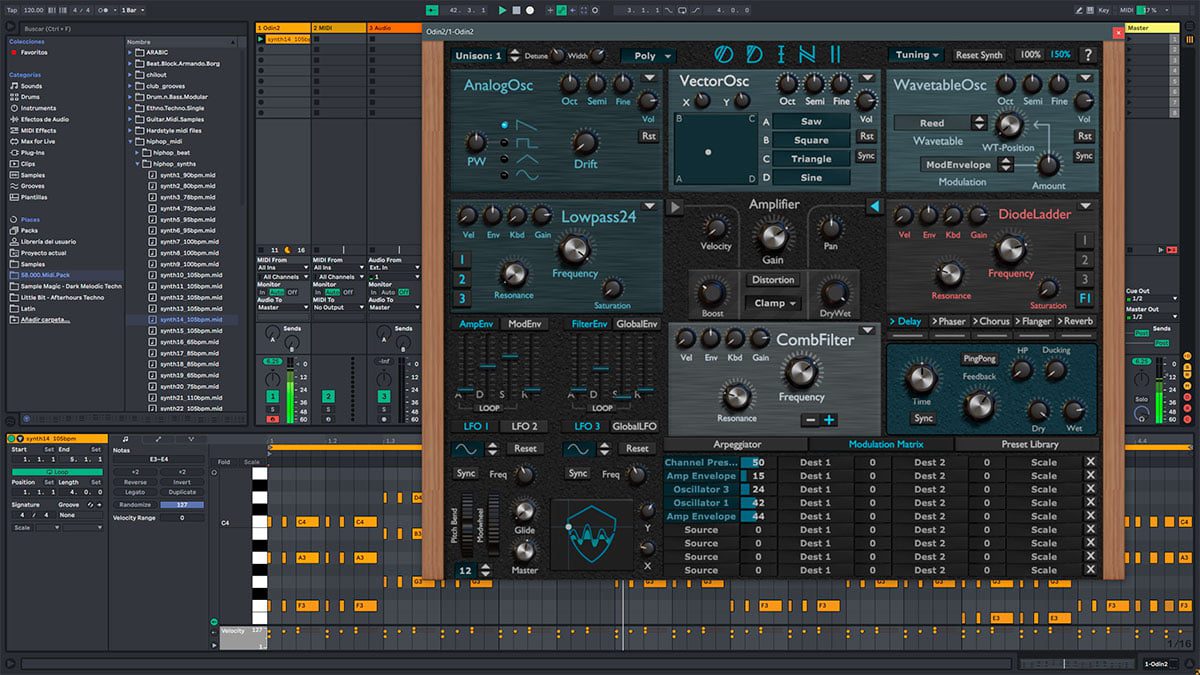Stop playback with the transport Stop button

[516, 10]
